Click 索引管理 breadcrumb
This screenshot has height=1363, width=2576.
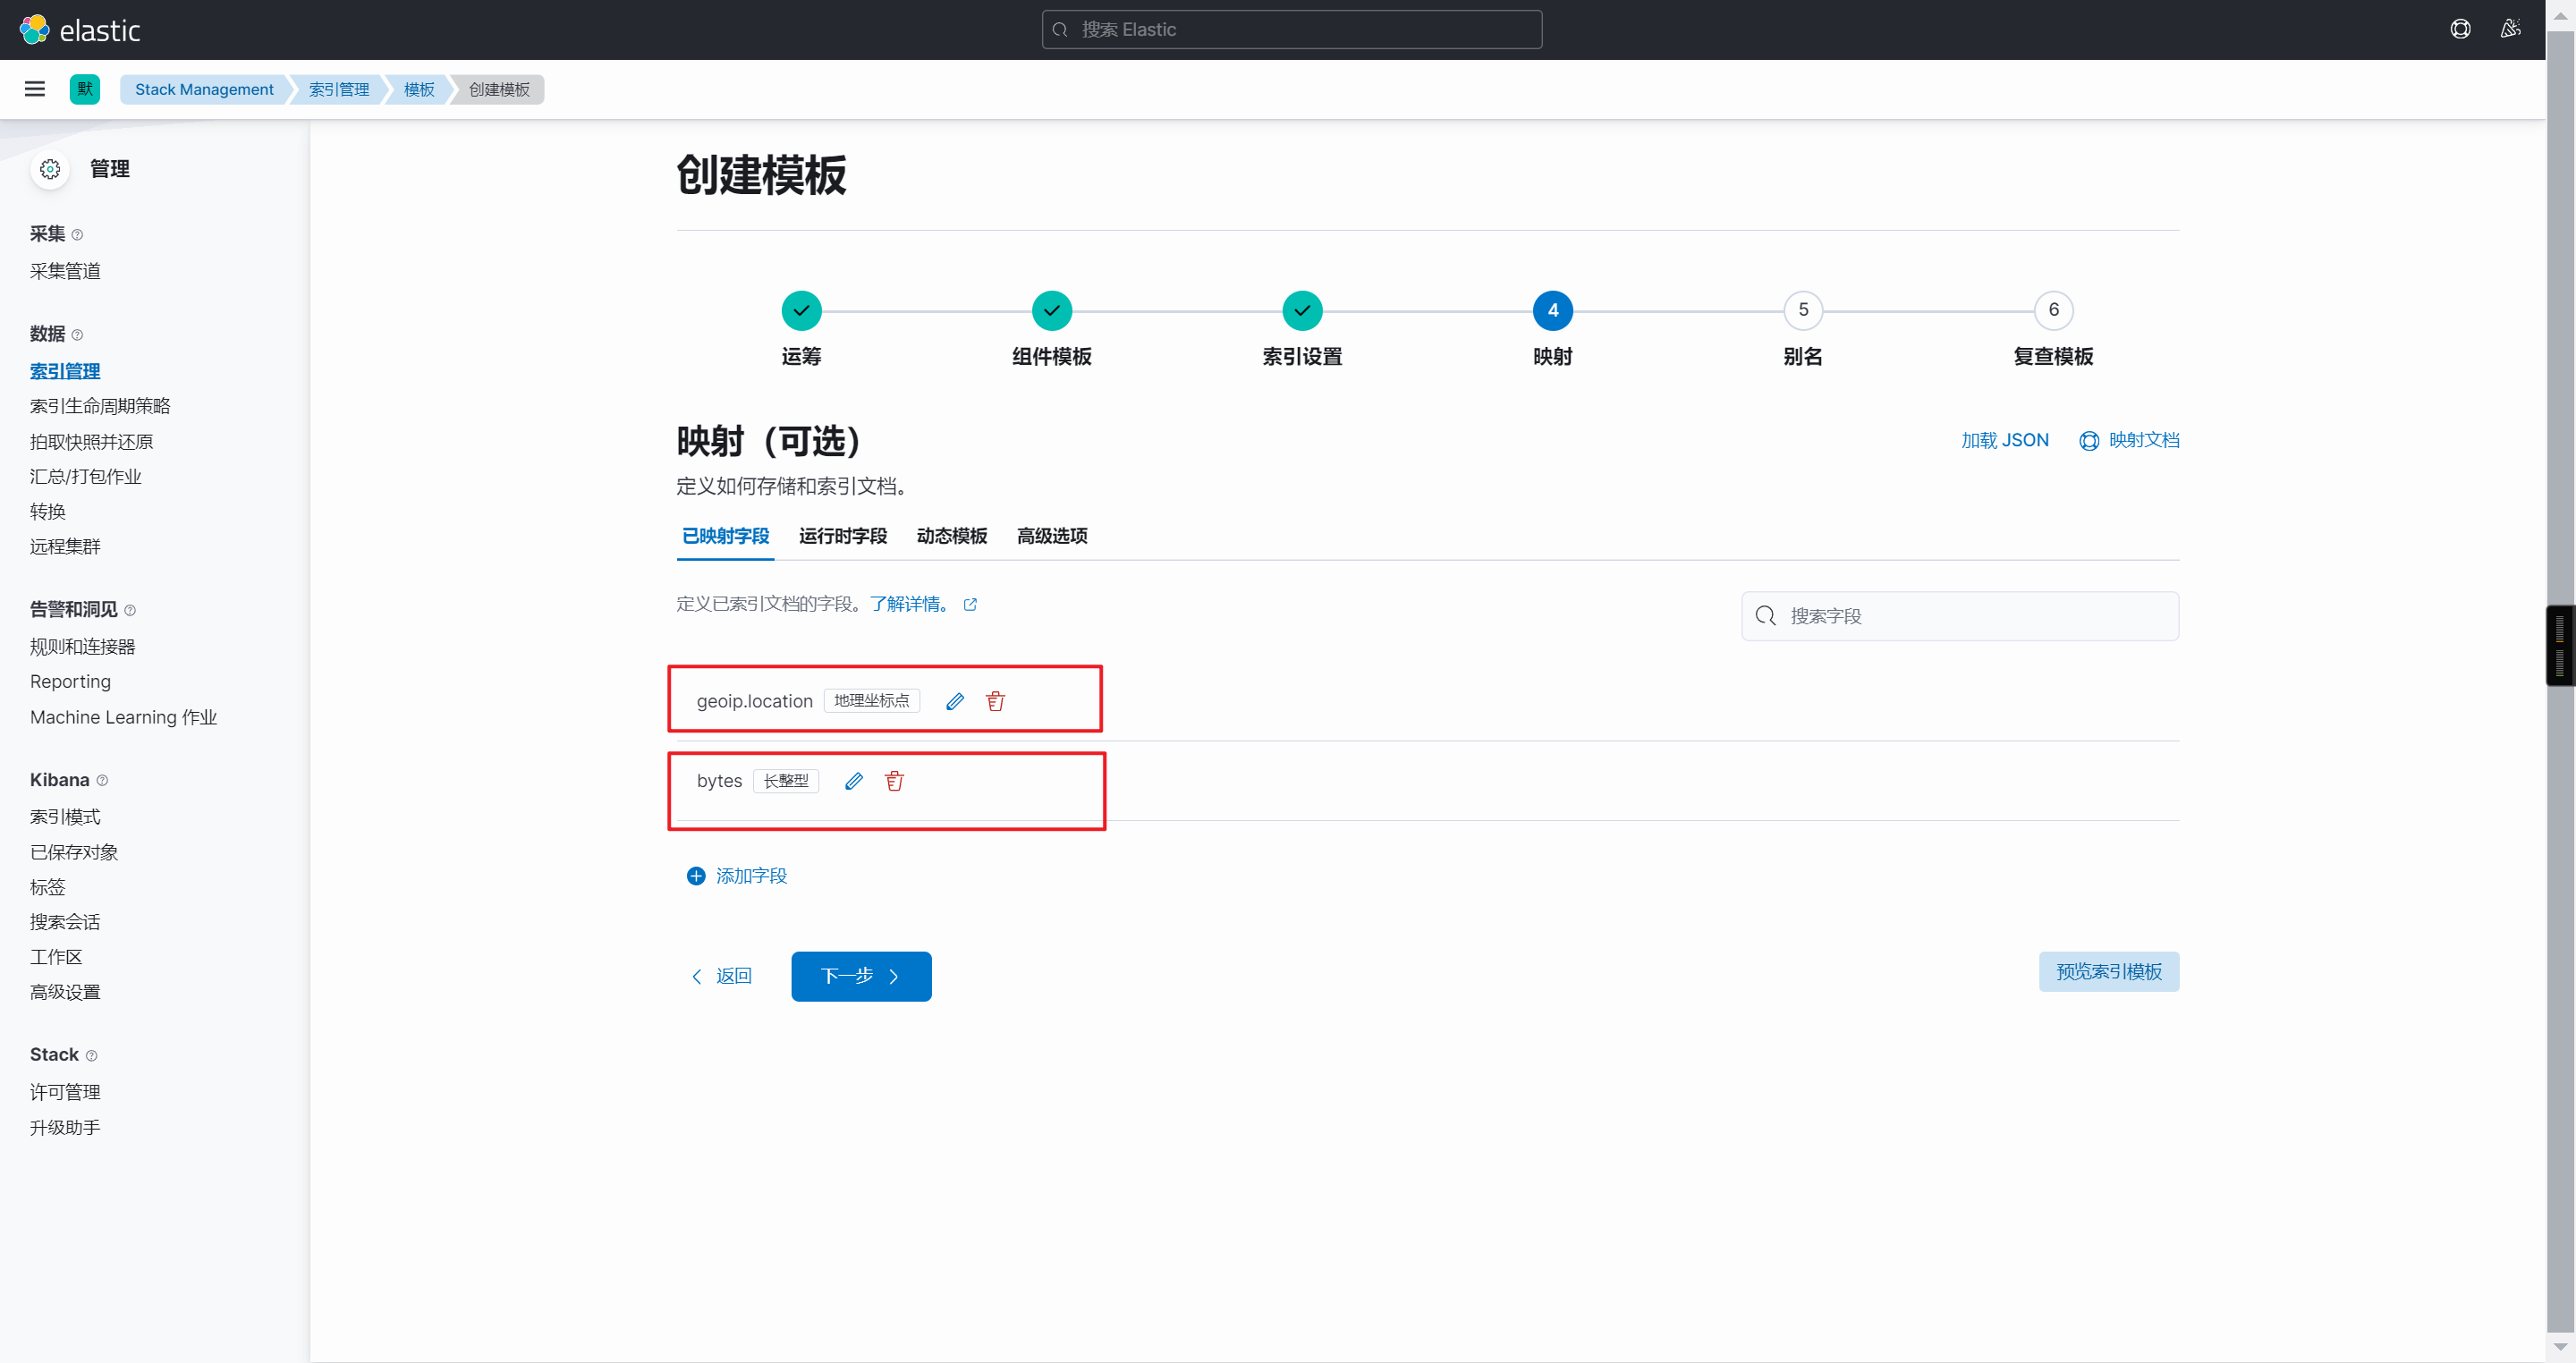coord(339,89)
